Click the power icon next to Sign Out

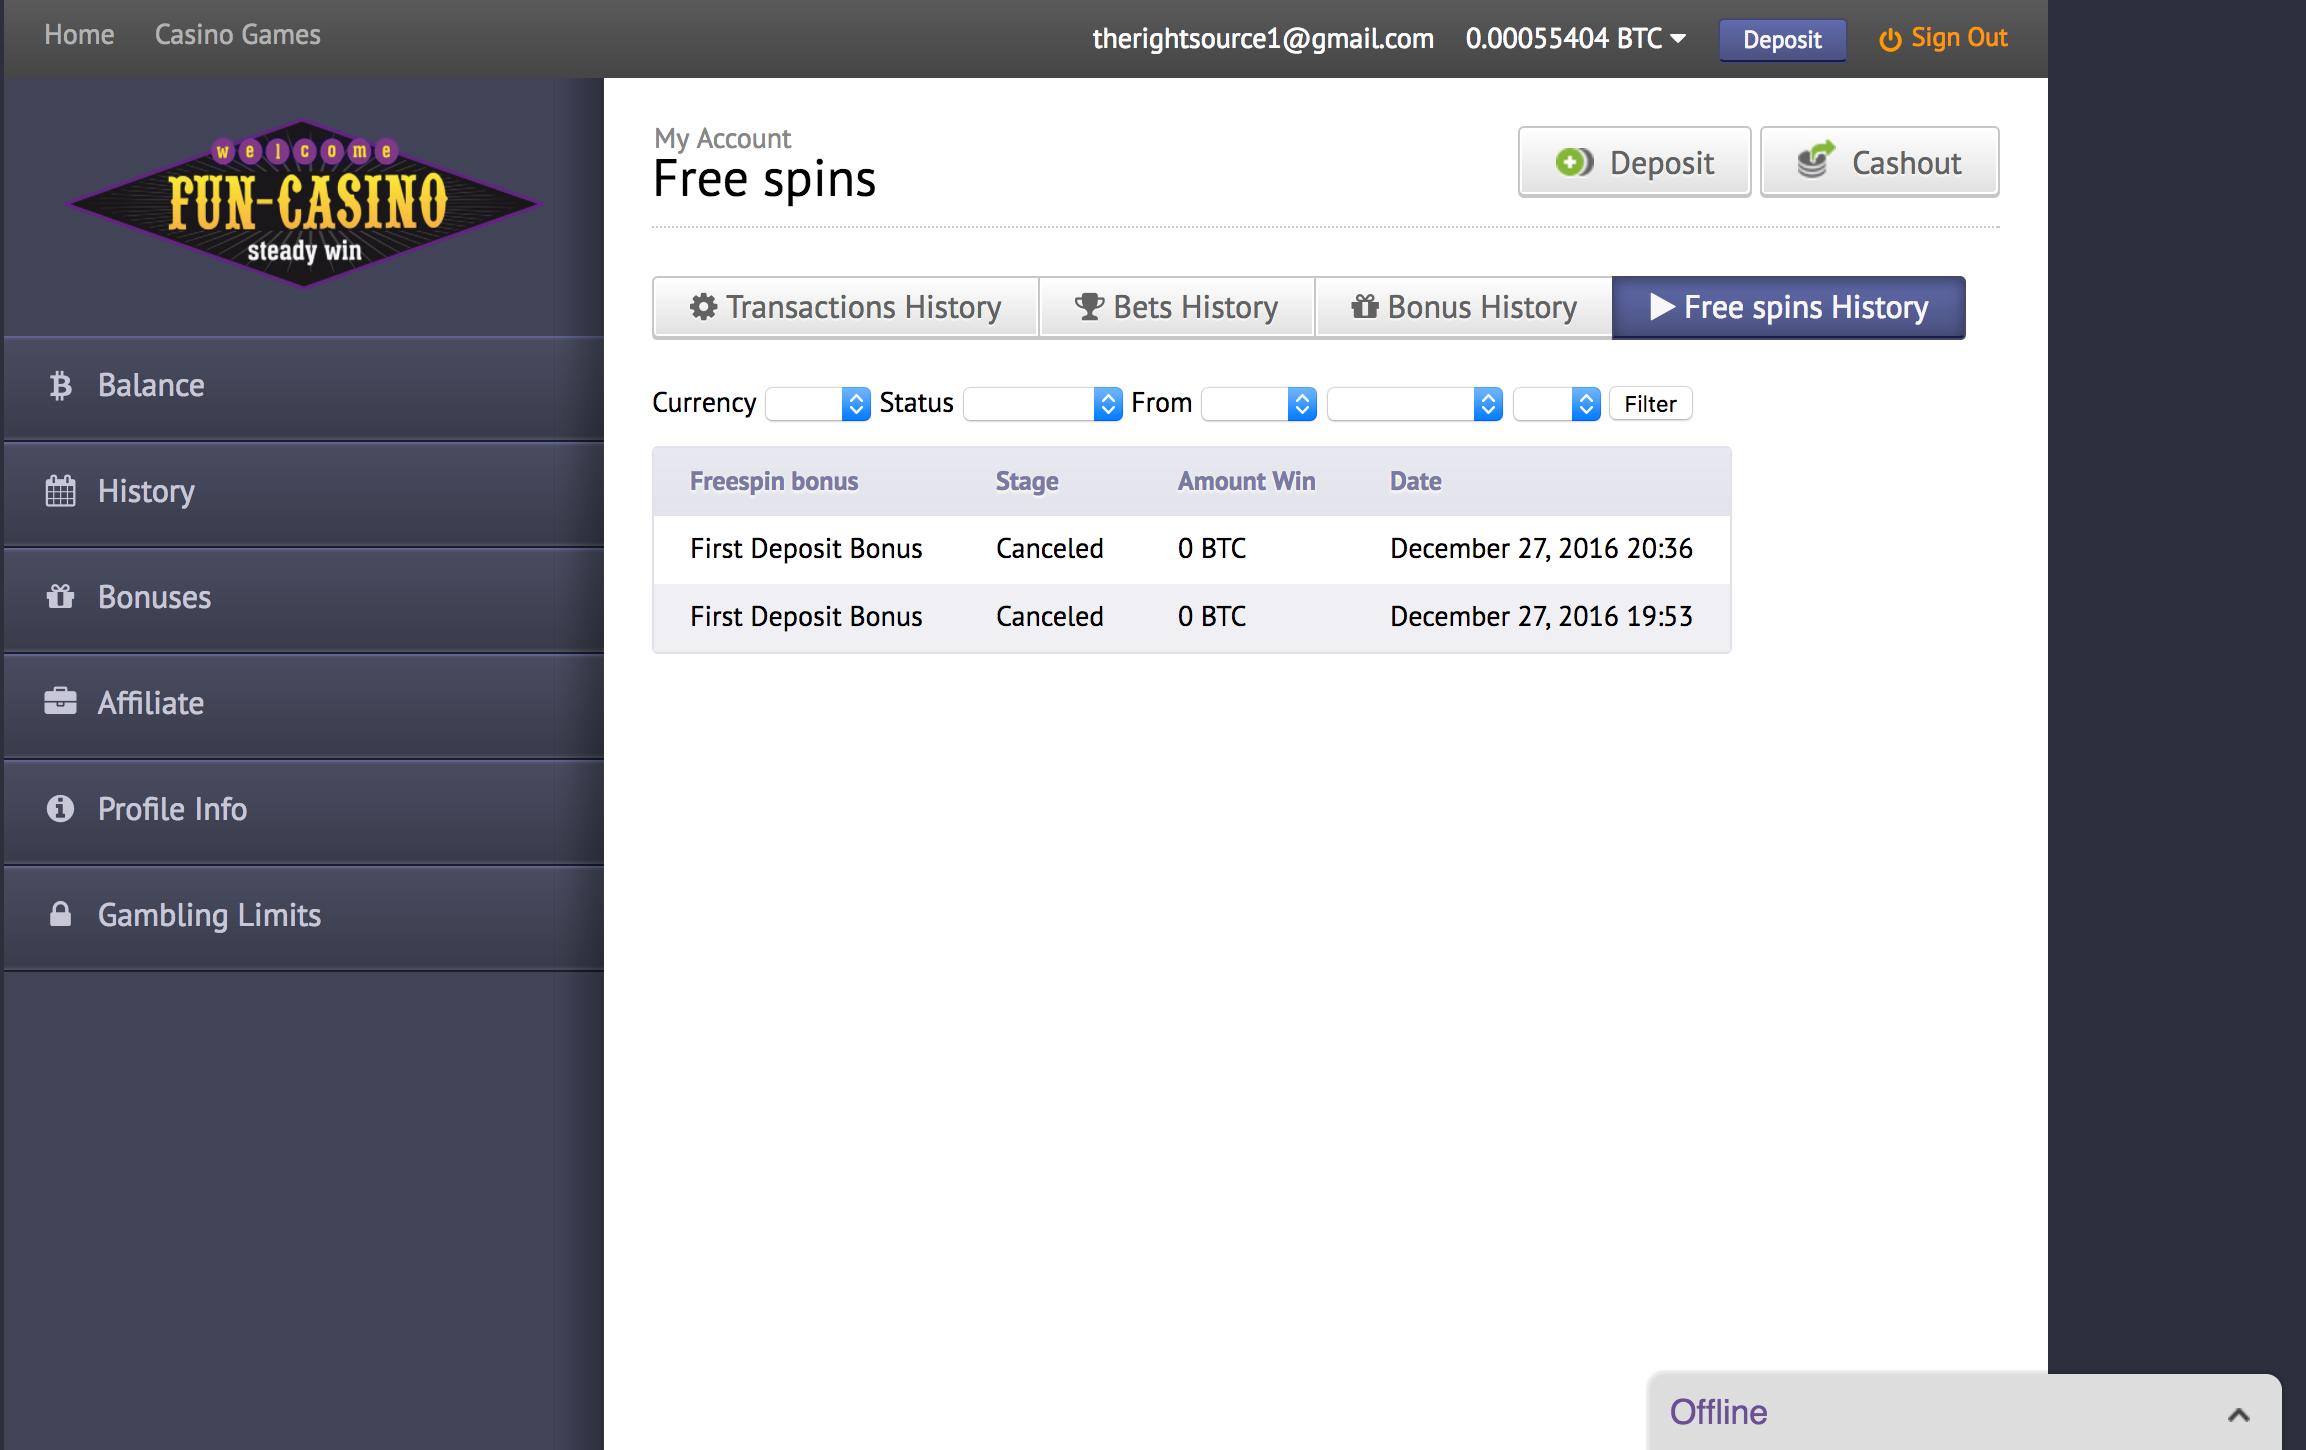(1889, 40)
